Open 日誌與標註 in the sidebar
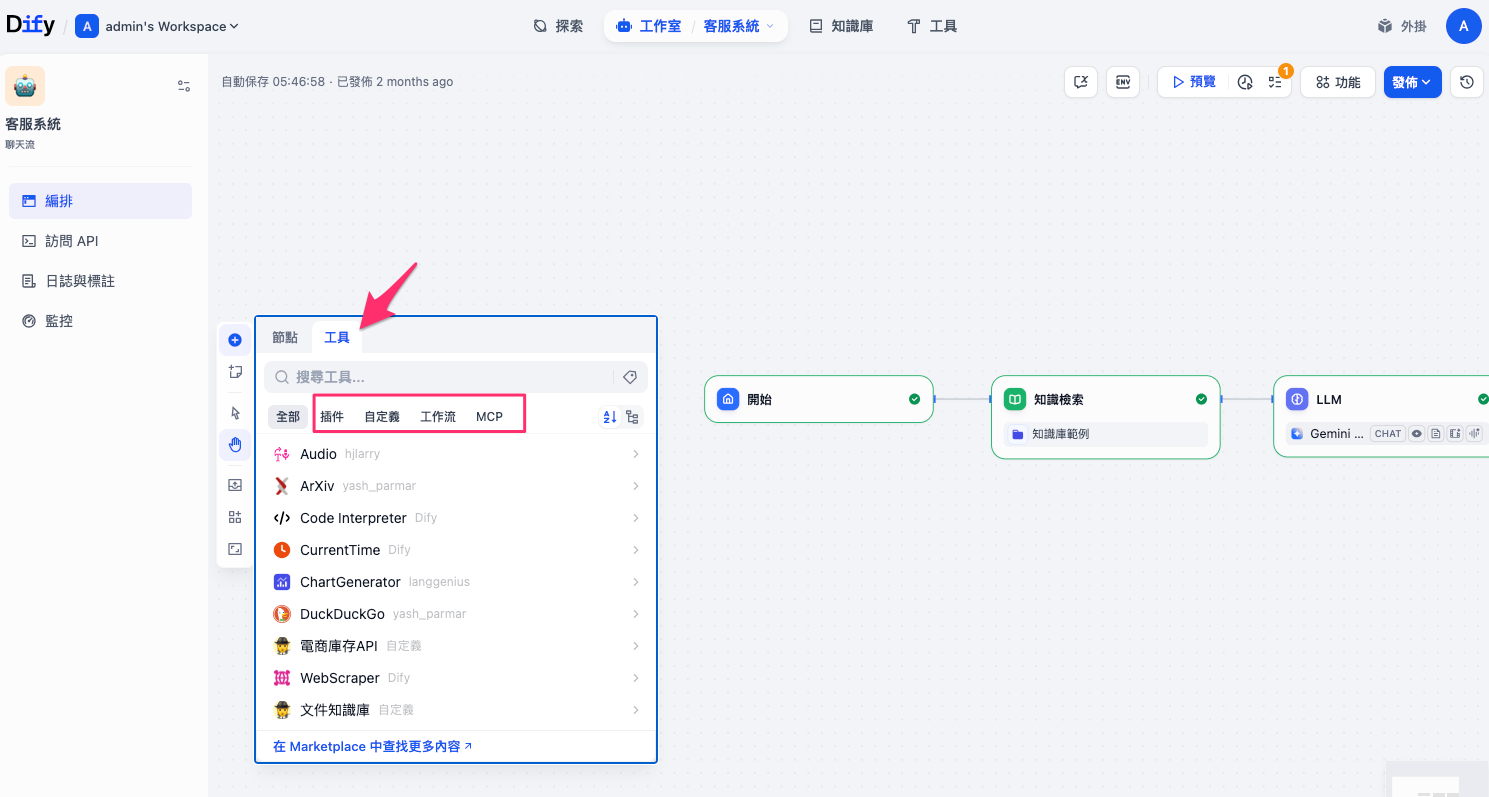The height and width of the screenshot is (797, 1489). (80, 281)
